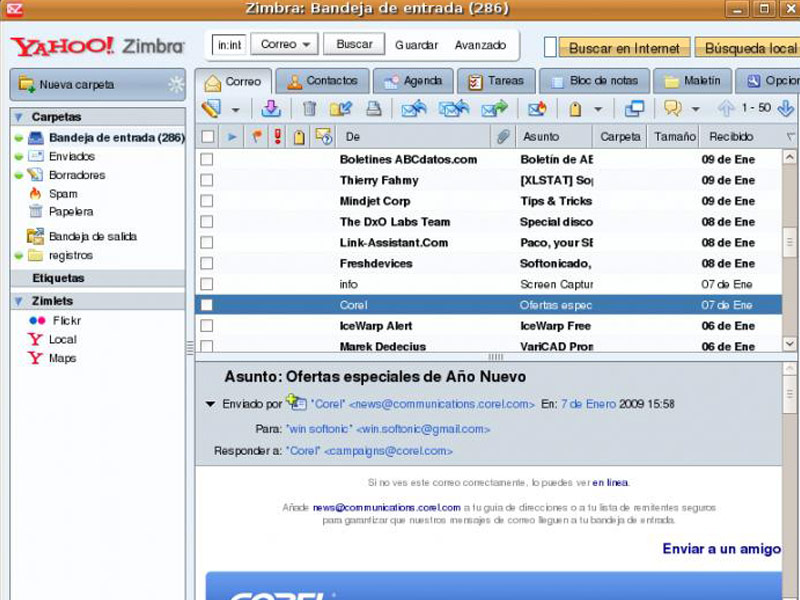
Task: Click the red exclamation priority column header
Action: pyautogui.click(x=278, y=137)
